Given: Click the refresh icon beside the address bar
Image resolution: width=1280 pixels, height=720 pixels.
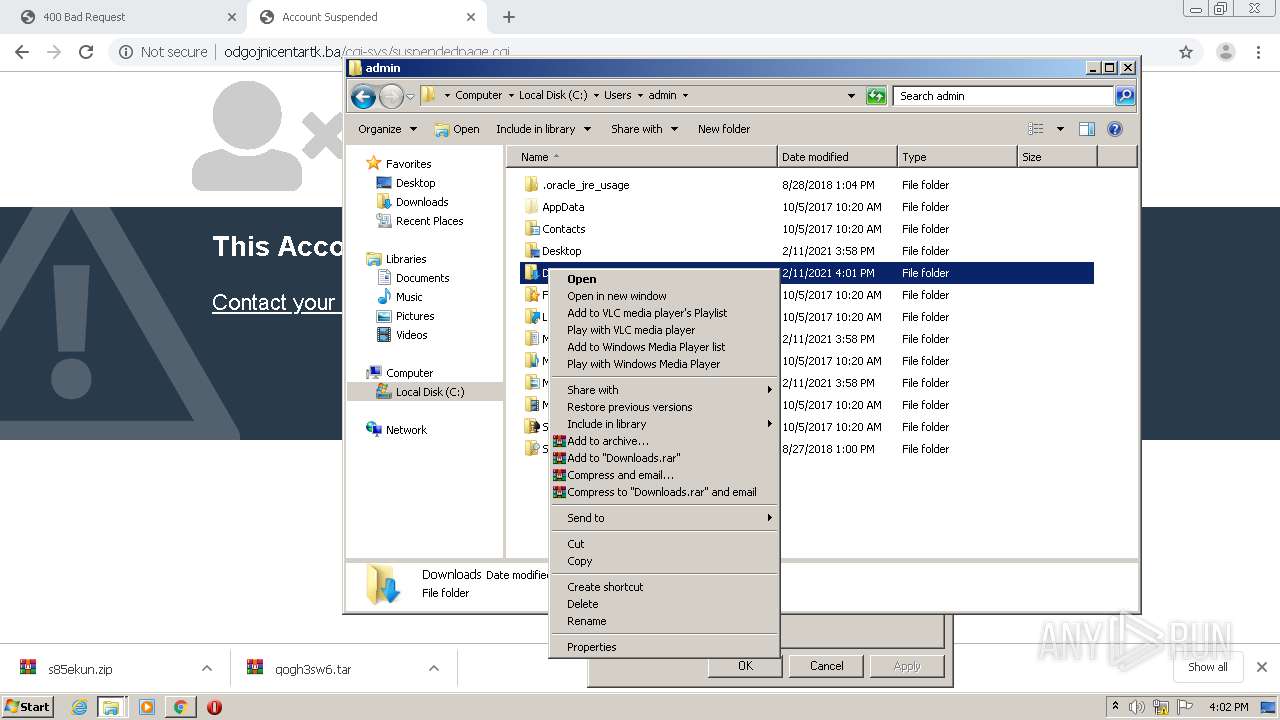Looking at the screenshot, I should click(x=876, y=96).
